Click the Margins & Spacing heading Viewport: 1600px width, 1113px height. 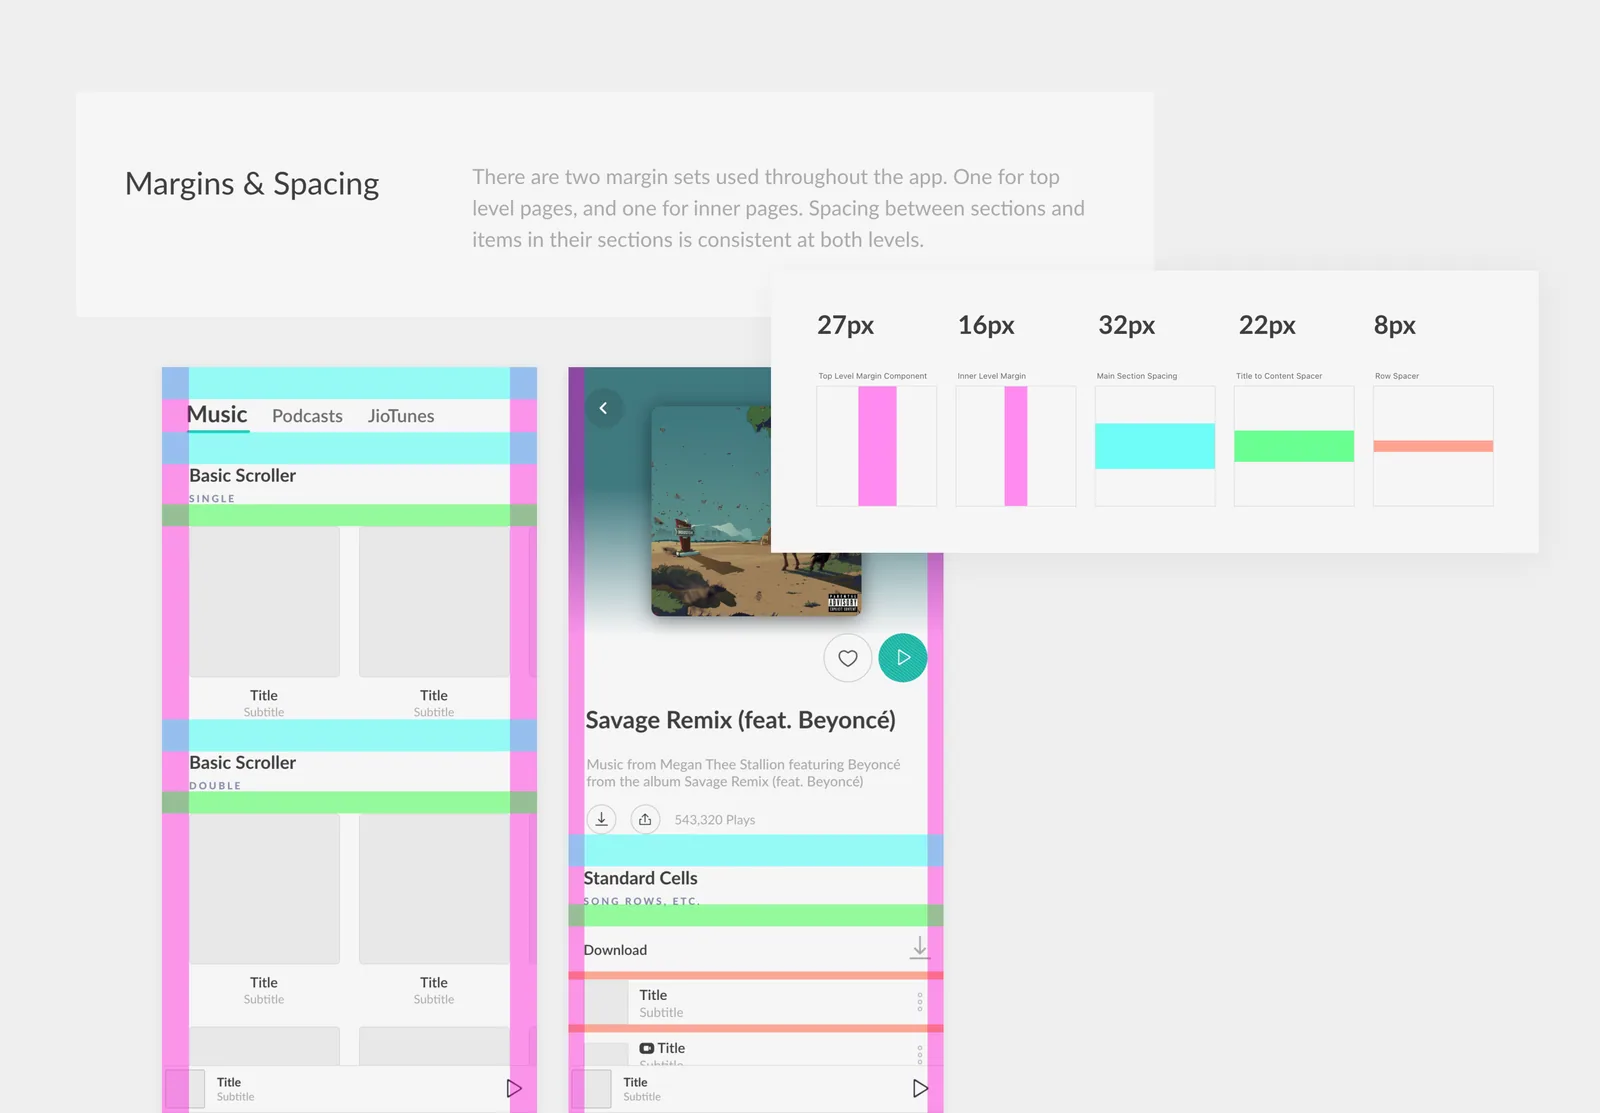click(252, 184)
